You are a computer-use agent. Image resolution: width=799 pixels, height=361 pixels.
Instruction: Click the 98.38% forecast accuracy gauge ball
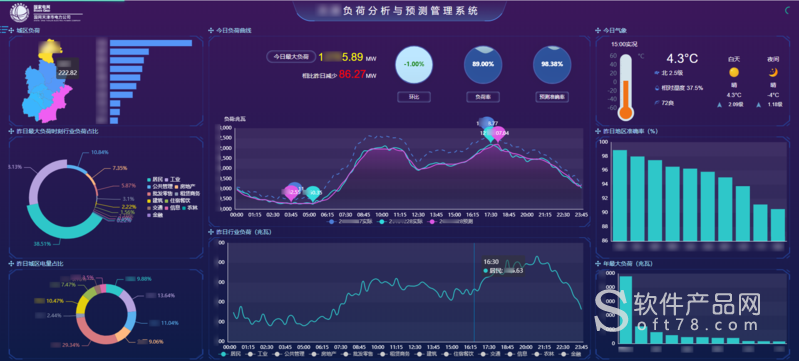(x=552, y=65)
